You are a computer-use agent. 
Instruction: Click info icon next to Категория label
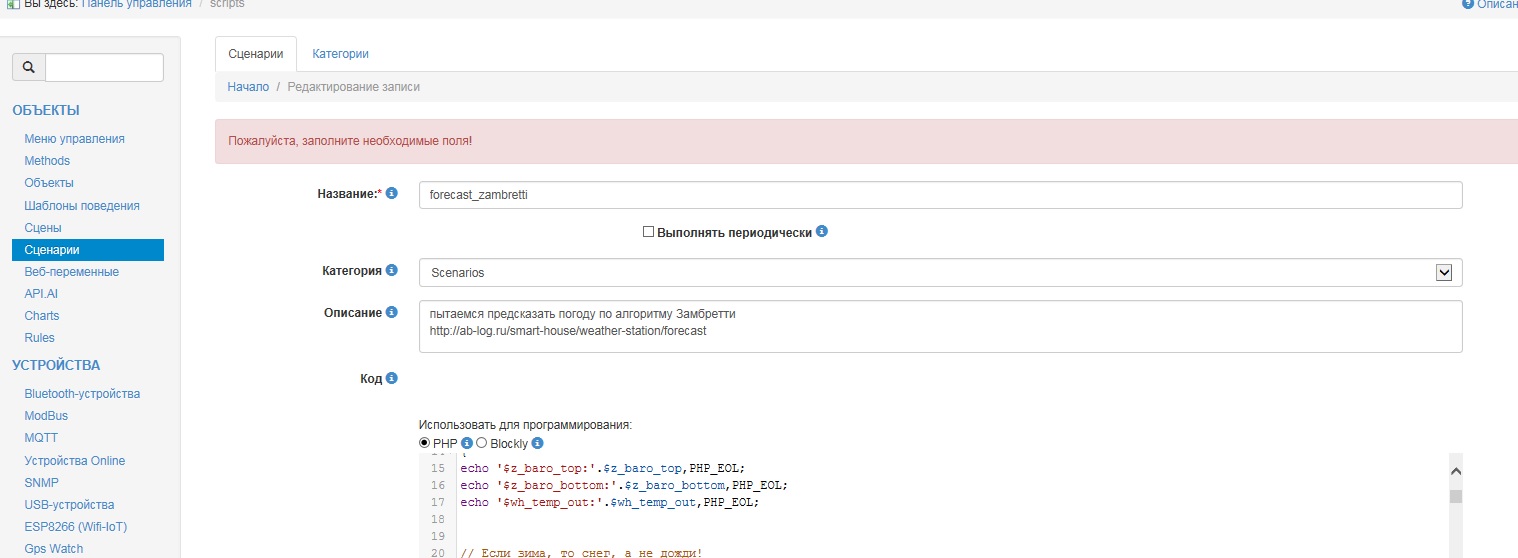392,271
